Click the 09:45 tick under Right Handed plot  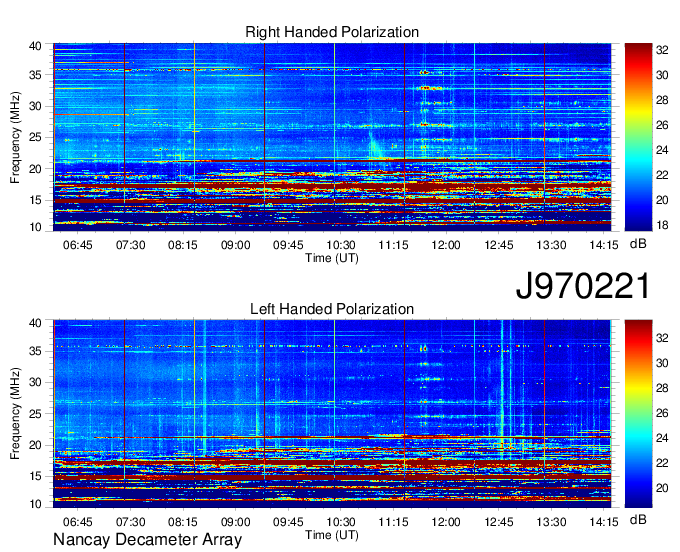click(x=288, y=245)
